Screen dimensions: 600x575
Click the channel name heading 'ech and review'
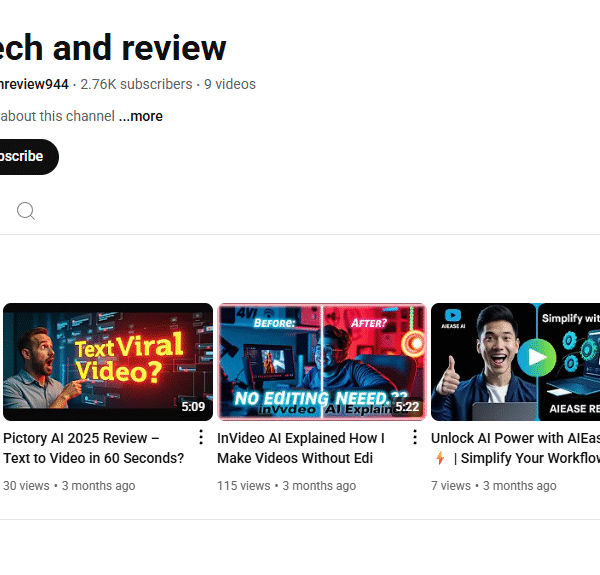[x=113, y=48]
